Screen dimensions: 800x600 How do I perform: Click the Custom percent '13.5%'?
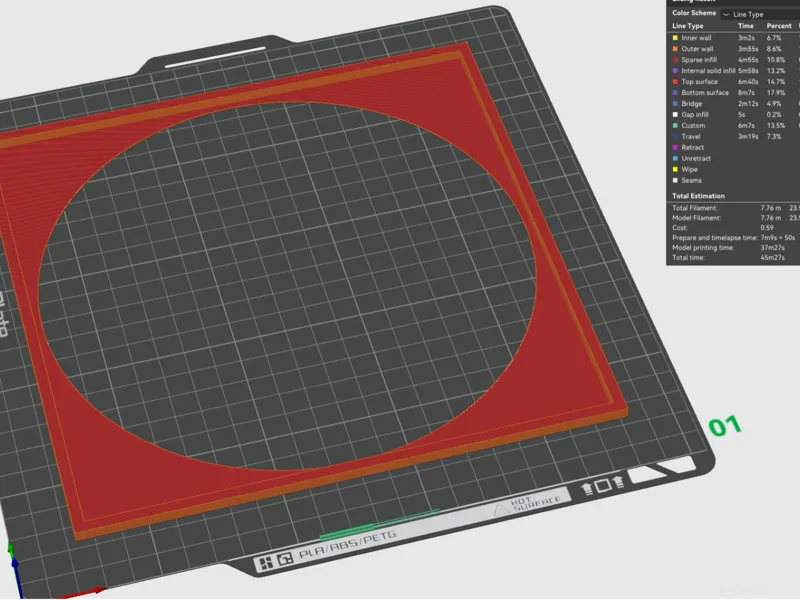[776, 126]
